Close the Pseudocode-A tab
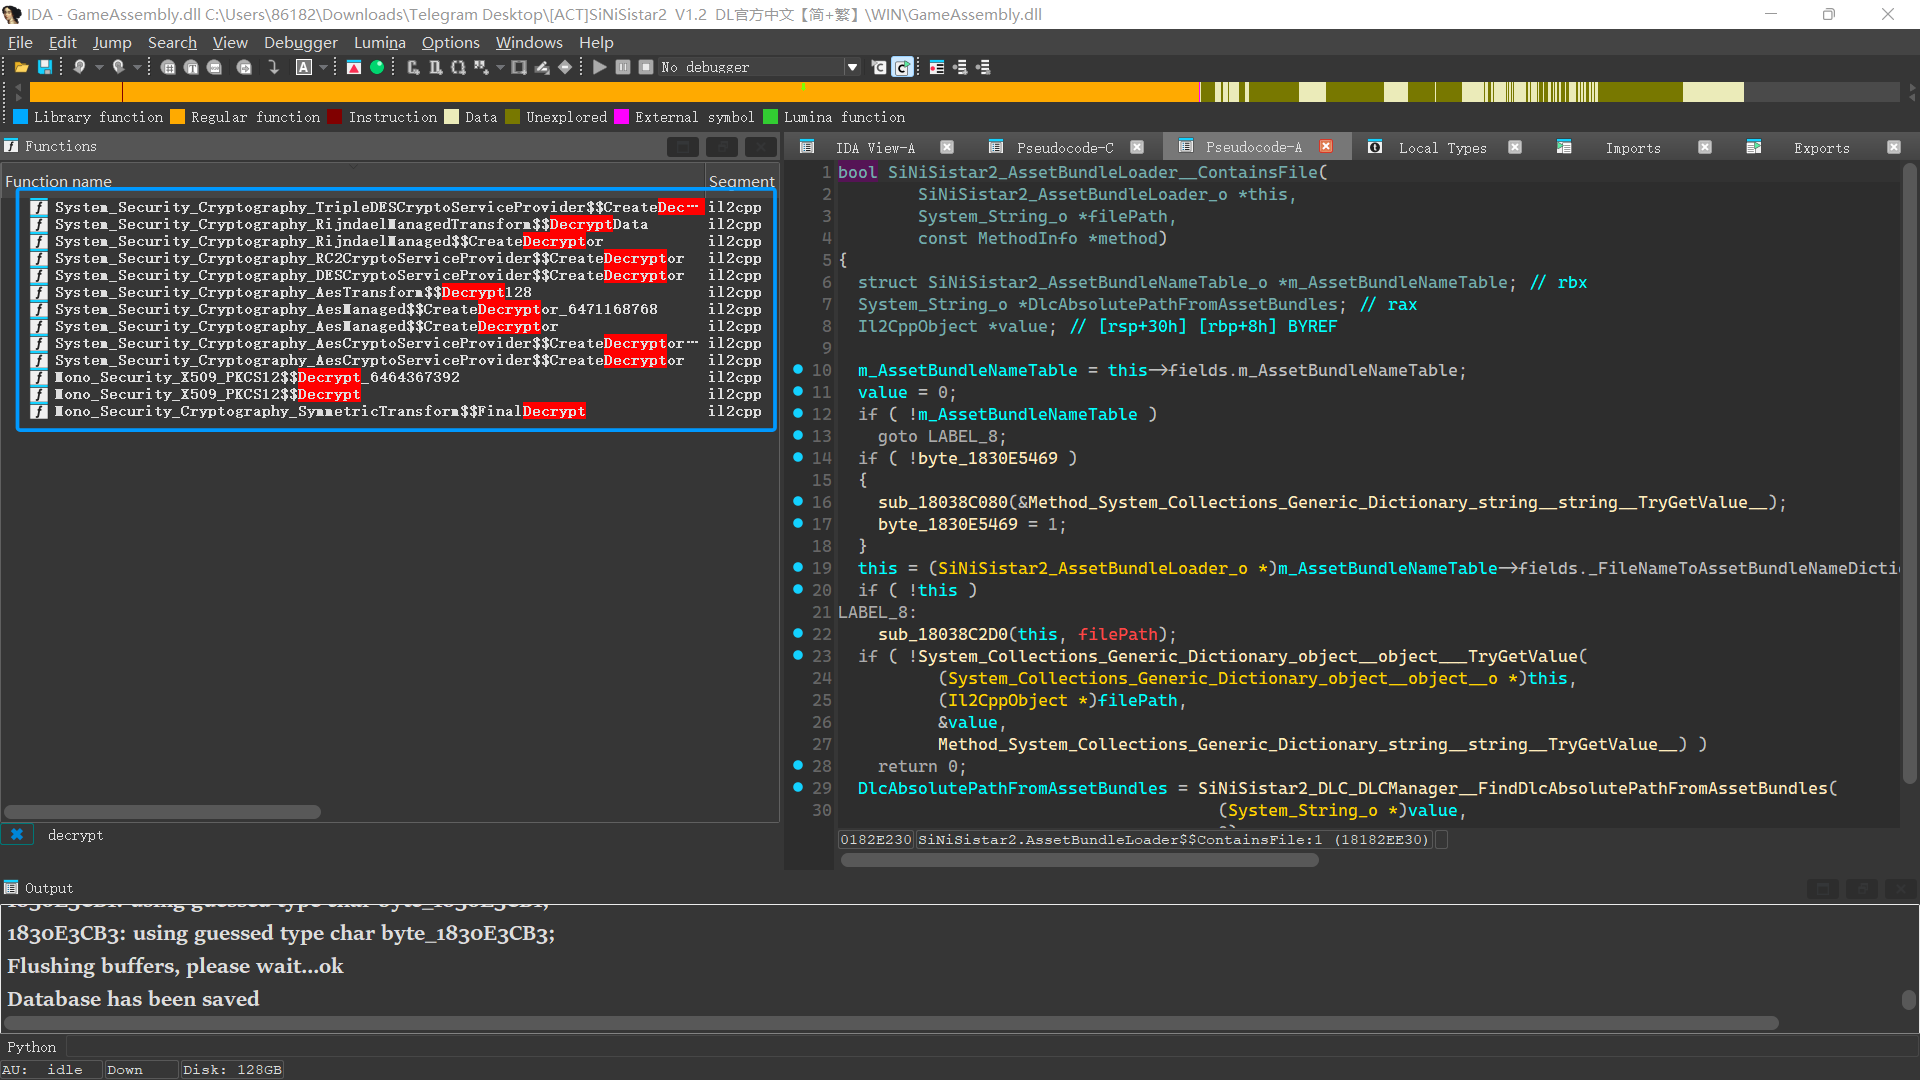1920x1080 pixels. (x=1326, y=147)
